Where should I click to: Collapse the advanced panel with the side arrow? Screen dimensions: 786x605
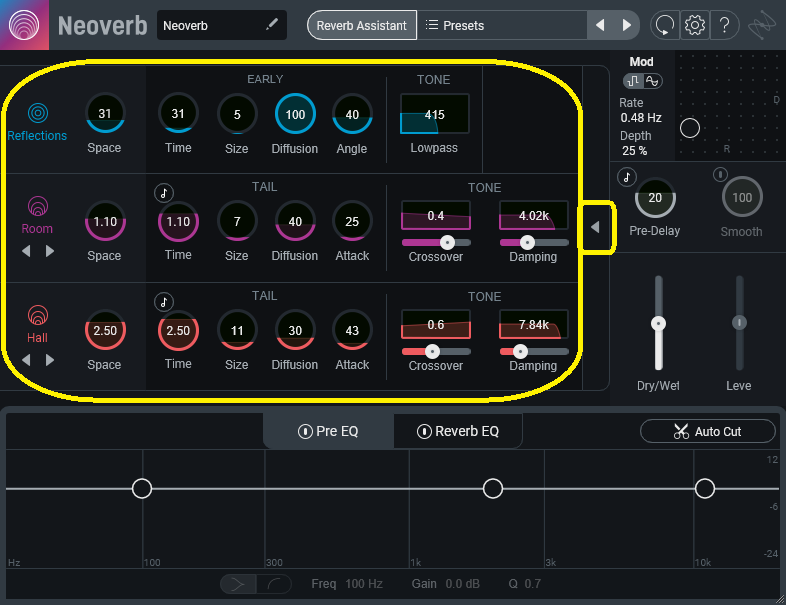595,227
